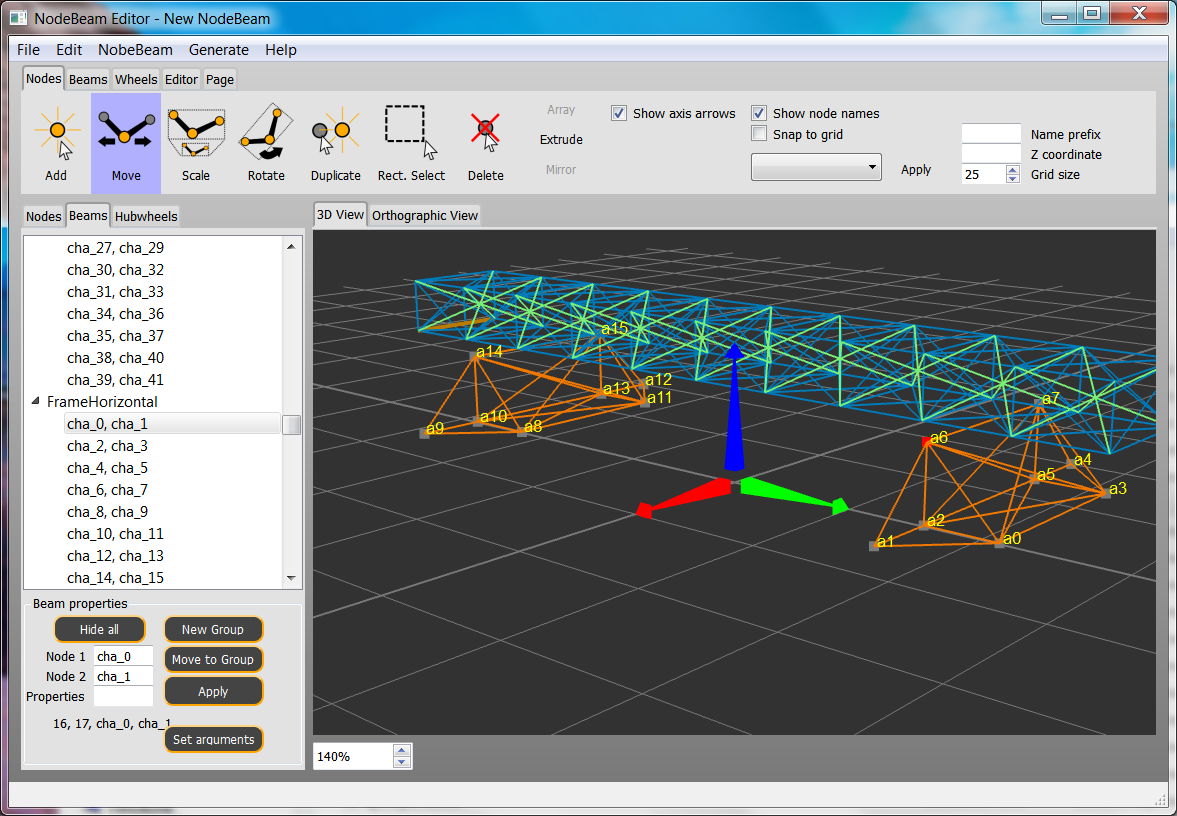Click node a6 in 3D view
The image size is (1177, 816).
click(x=926, y=442)
